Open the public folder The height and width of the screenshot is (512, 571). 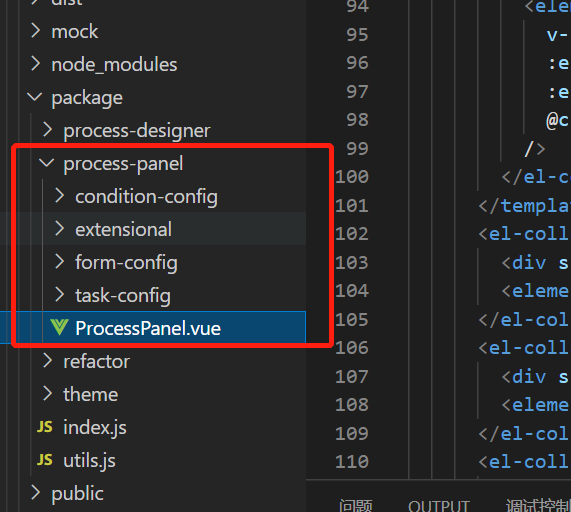(78, 493)
